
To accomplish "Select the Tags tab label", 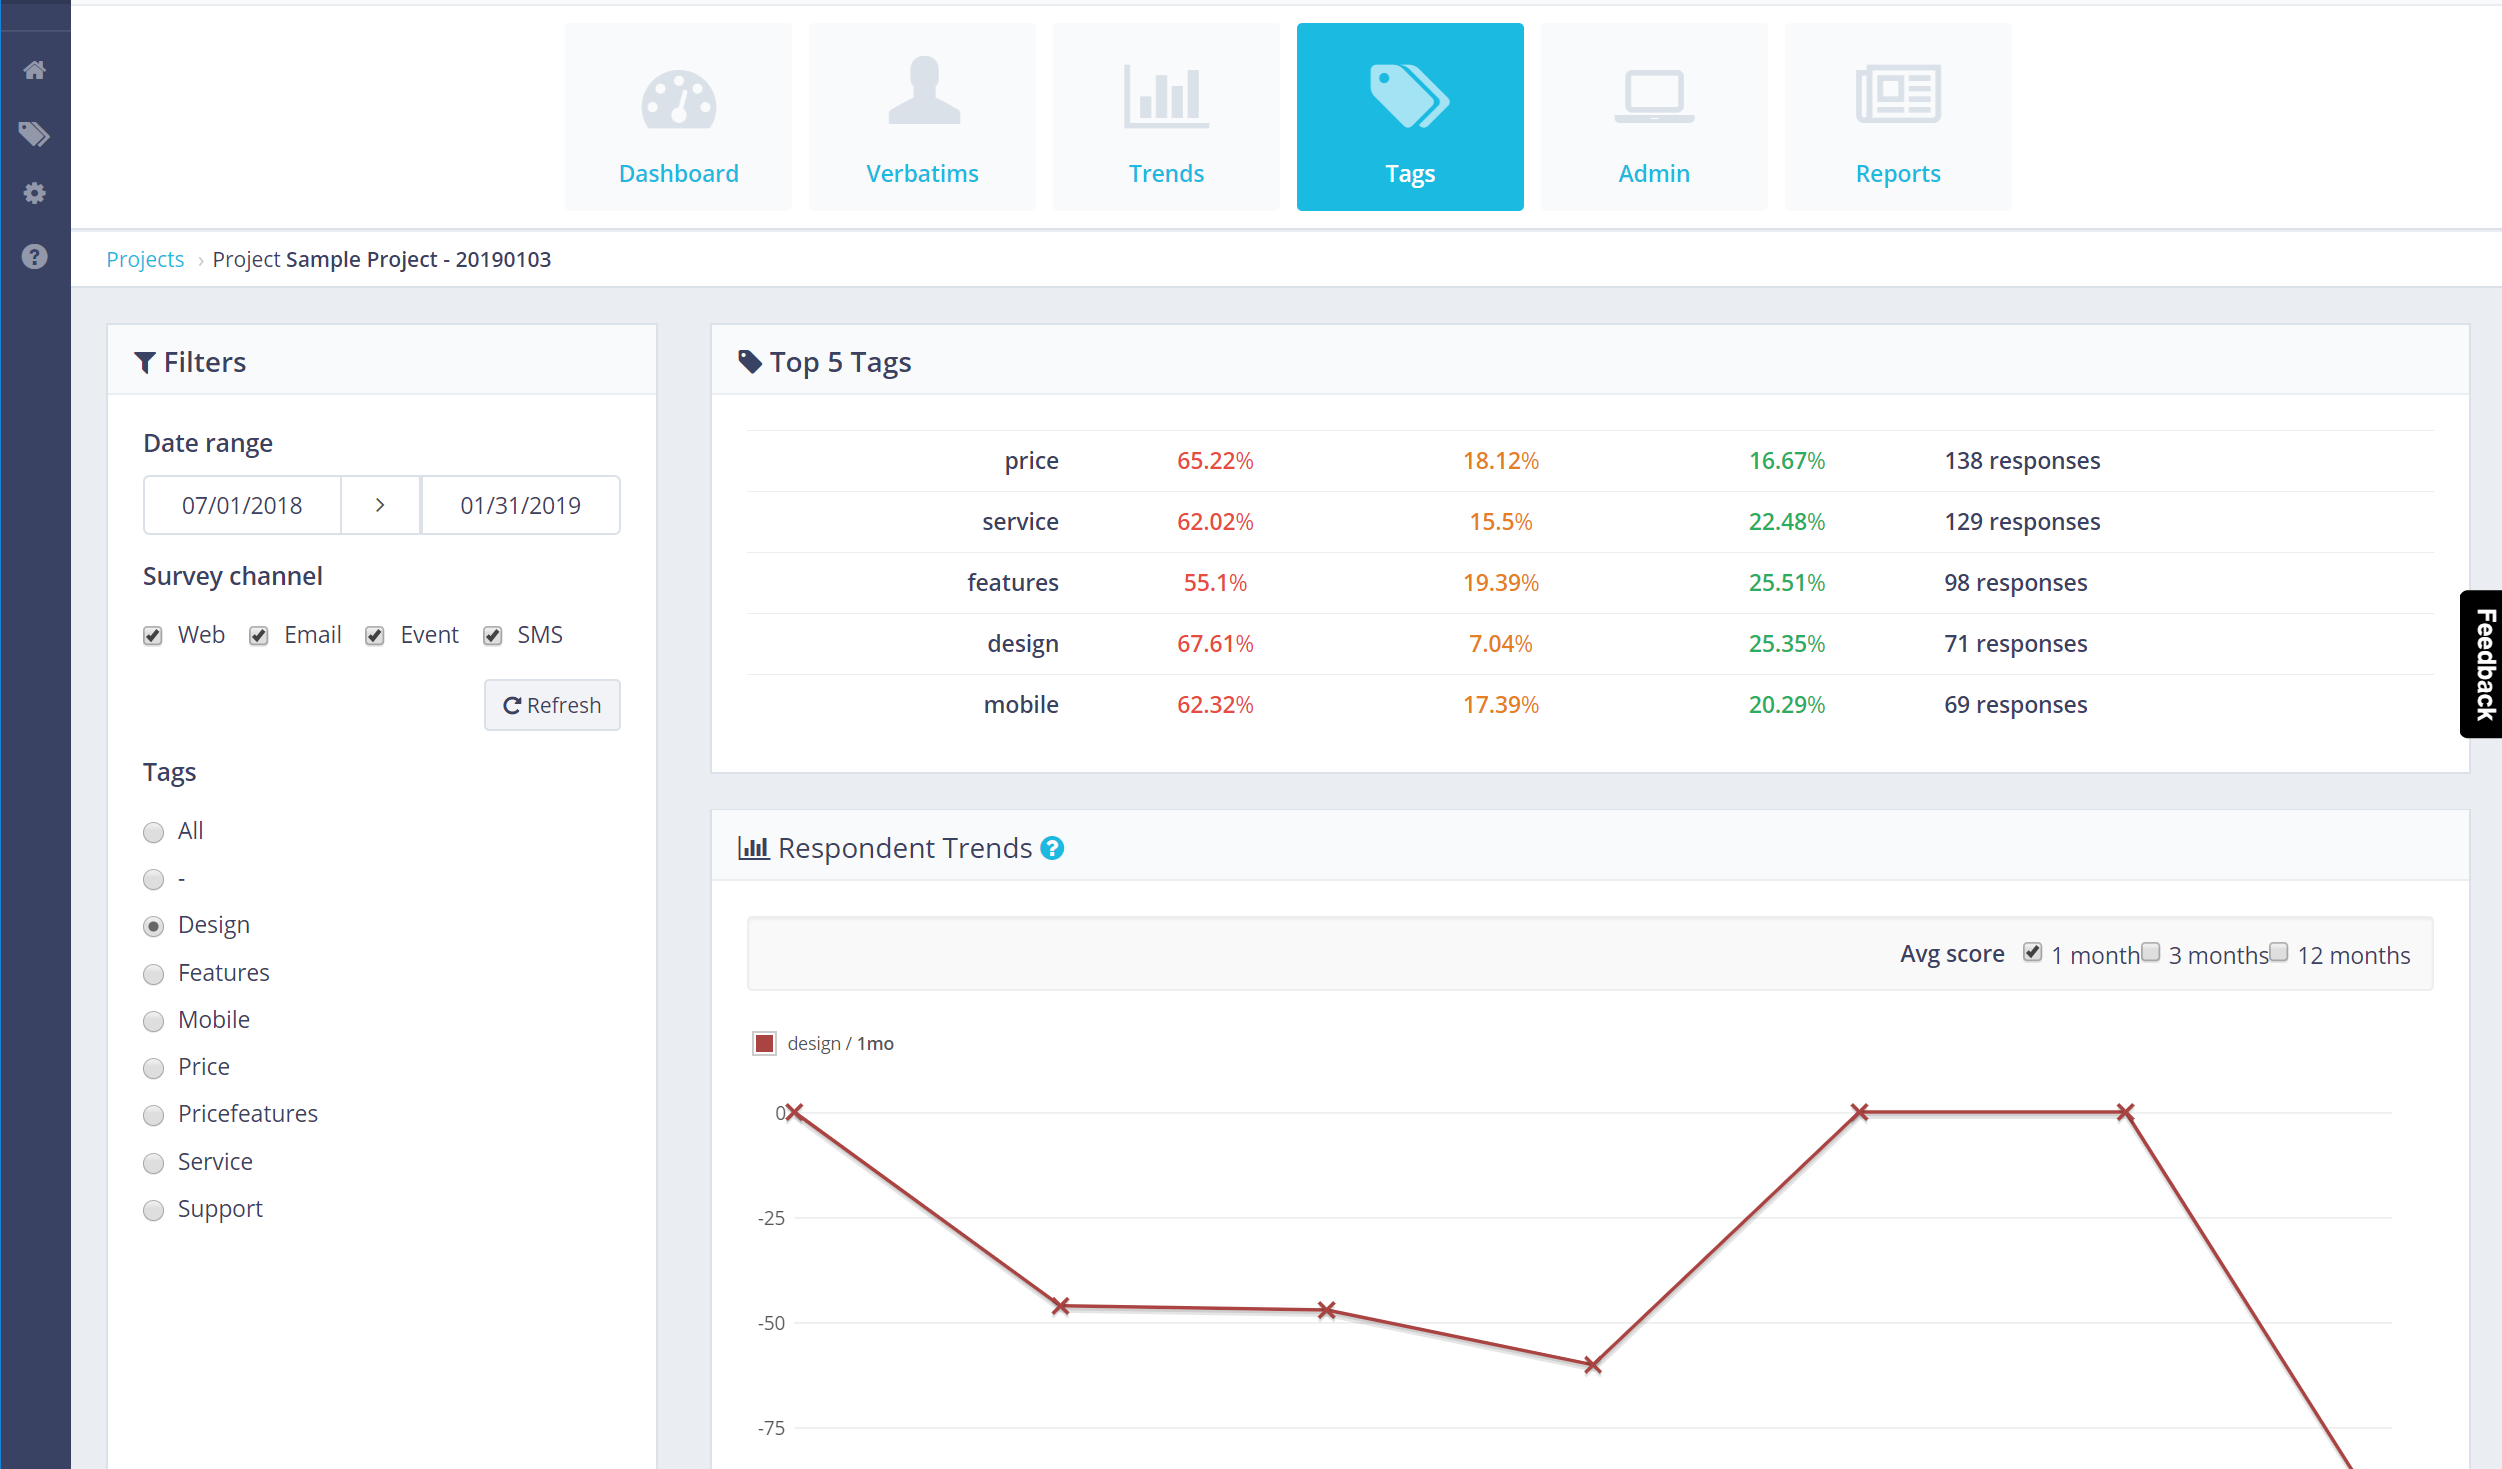I will [x=1410, y=174].
